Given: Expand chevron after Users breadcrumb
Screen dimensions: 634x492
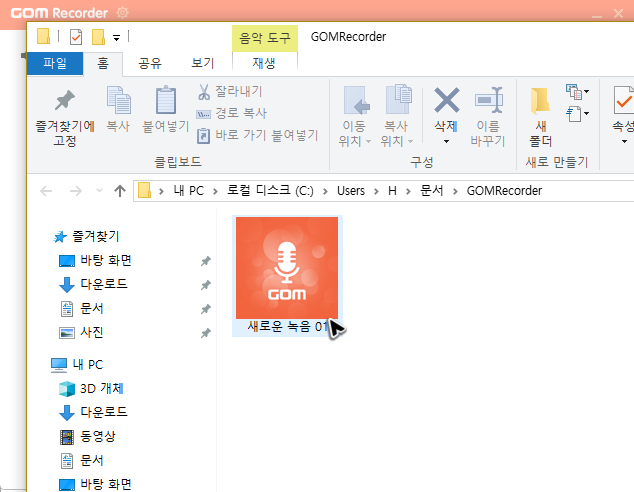Looking at the screenshot, I should tap(376, 191).
